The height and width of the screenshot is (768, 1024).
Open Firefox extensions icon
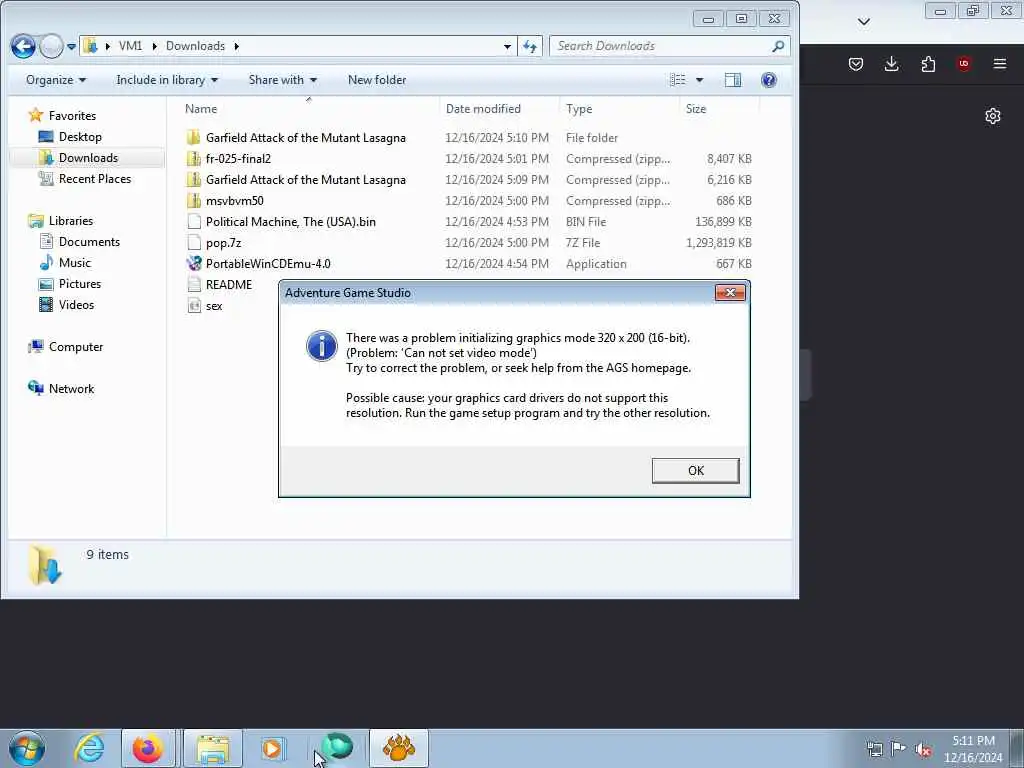[x=928, y=64]
